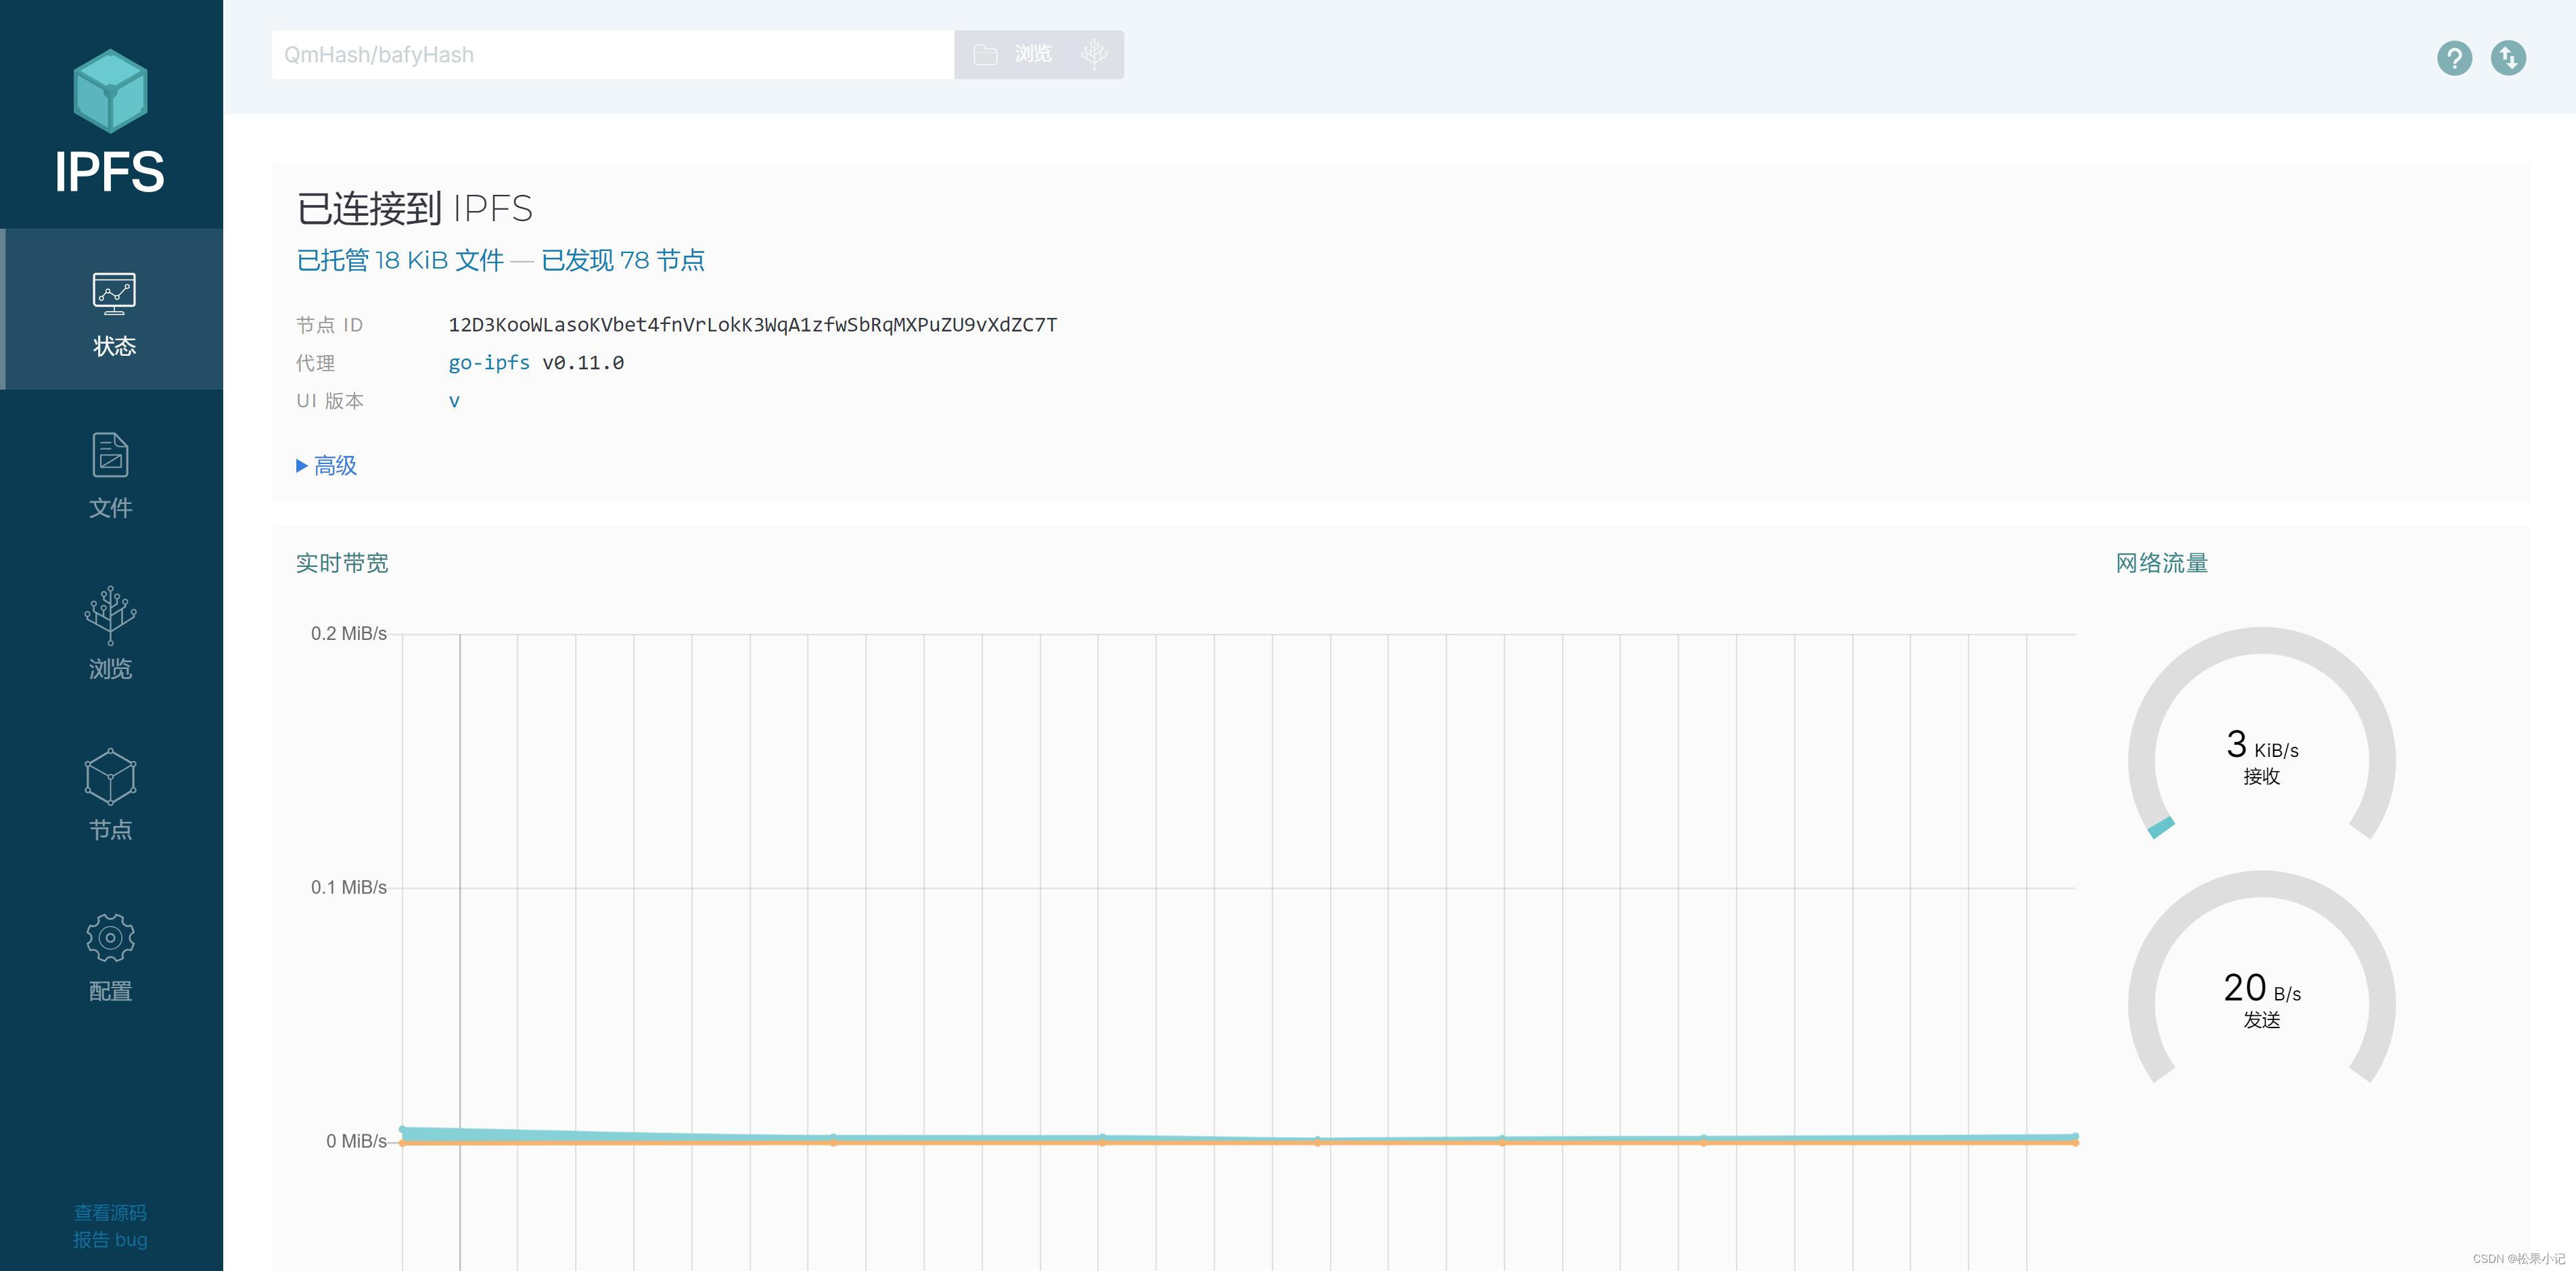Click 查看源码 view source link
Image resolution: width=2576 pixels, height=1271 pixels.
tap(110, 1213)
